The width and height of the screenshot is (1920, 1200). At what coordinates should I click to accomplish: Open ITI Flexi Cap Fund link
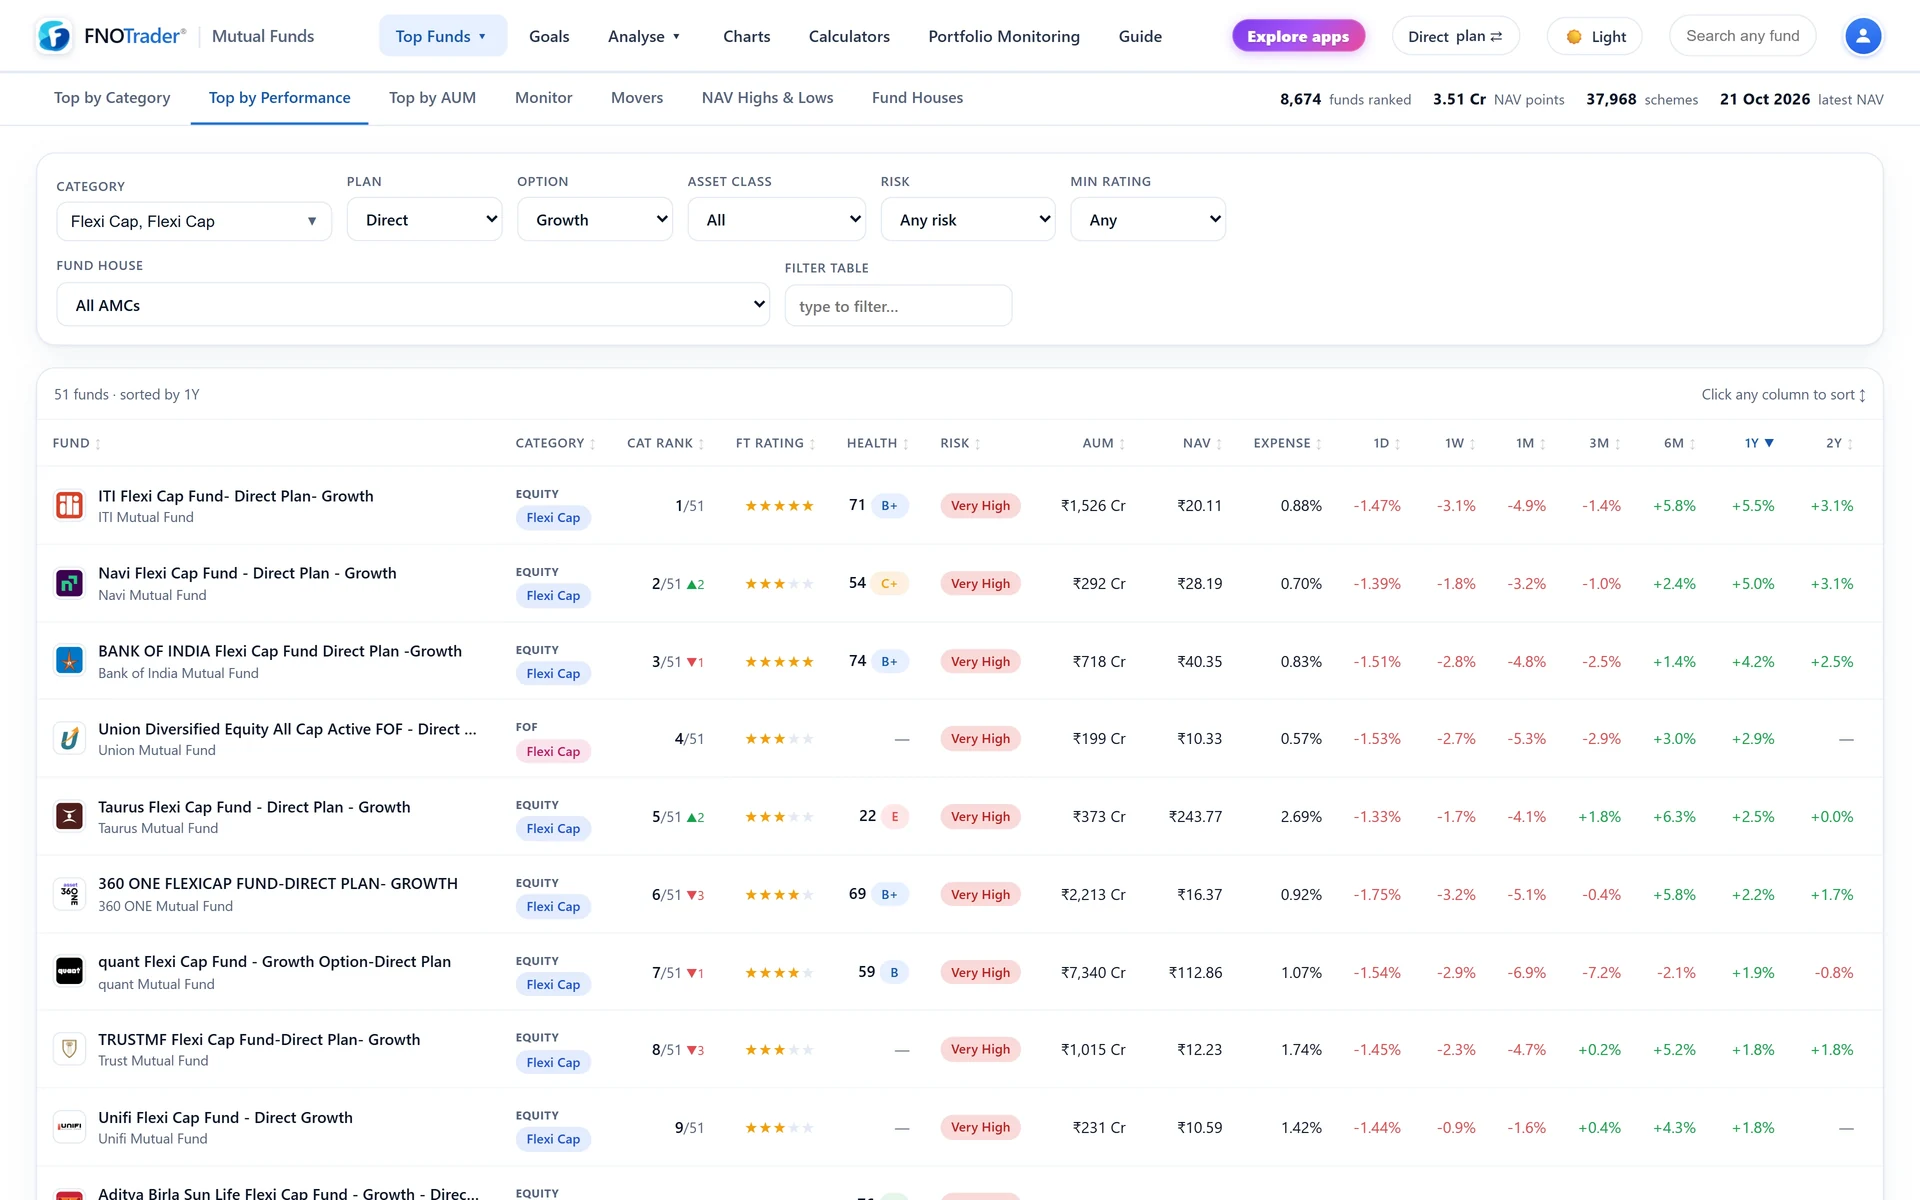pos(236,496)
